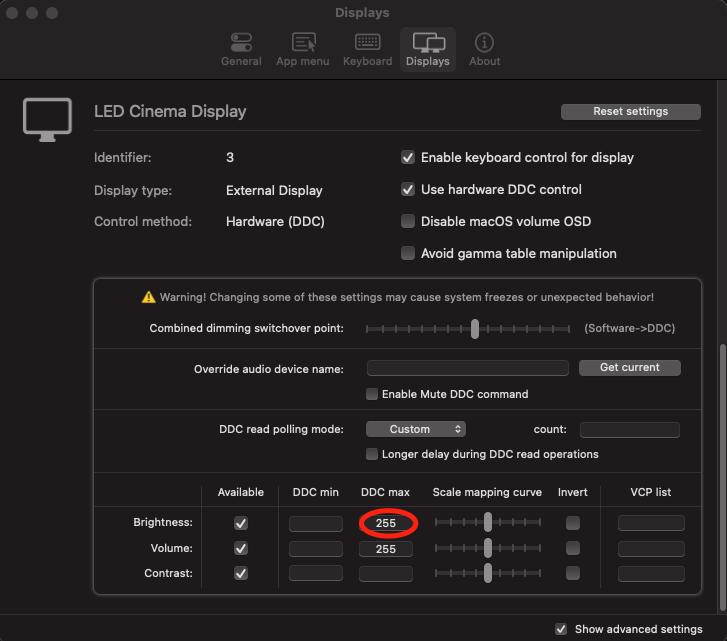Image resolution: width=727 pixels, height=641 pixels.
Task: Click the vertical scrollbar on the right
Action: click(x=722, y=477)
